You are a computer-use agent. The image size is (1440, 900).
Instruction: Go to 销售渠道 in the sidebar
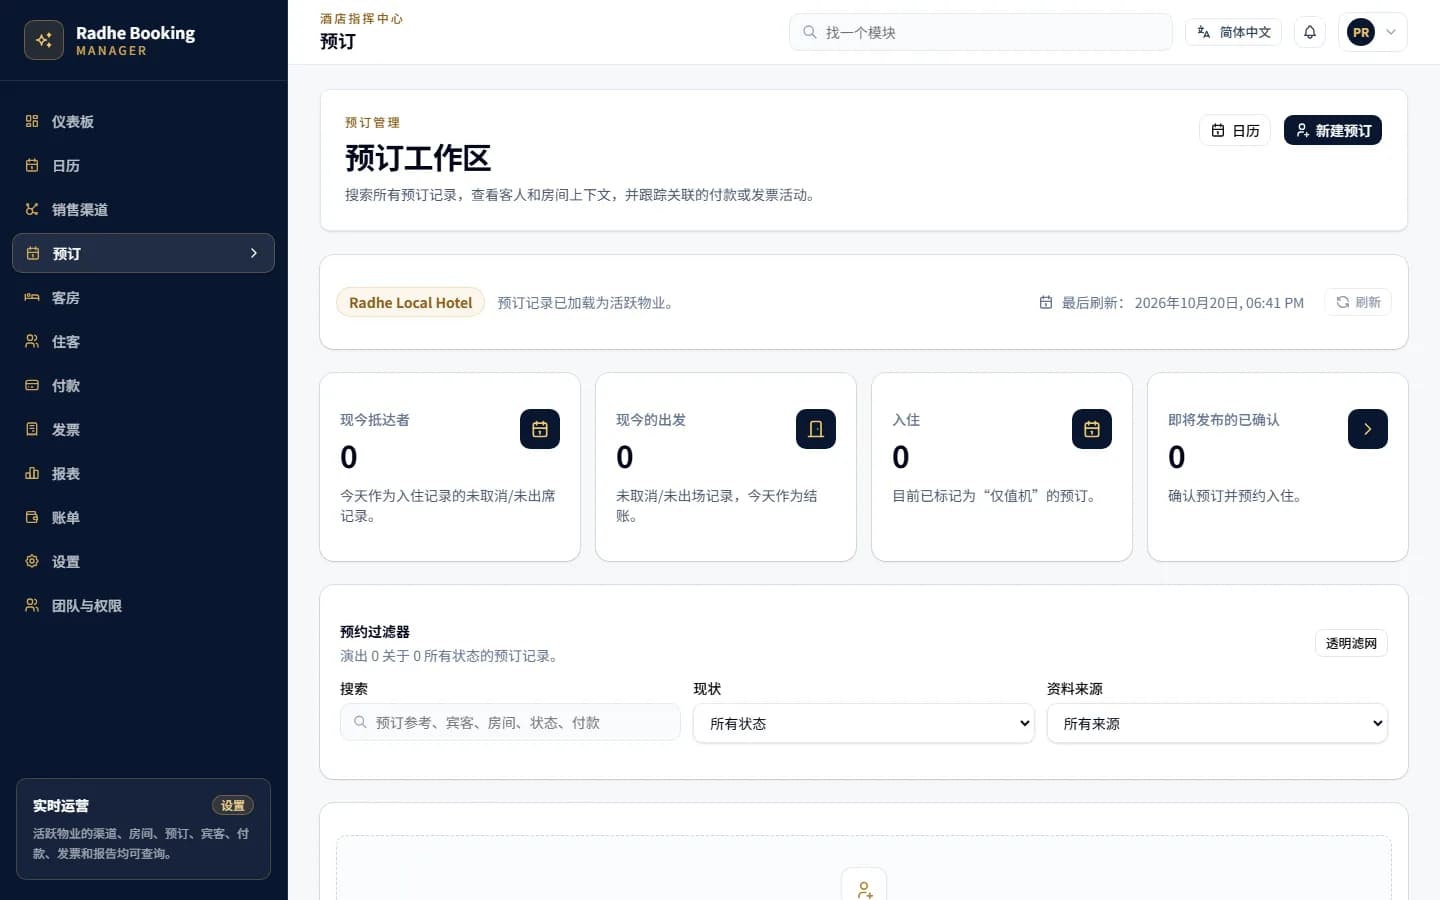[143, 210]
